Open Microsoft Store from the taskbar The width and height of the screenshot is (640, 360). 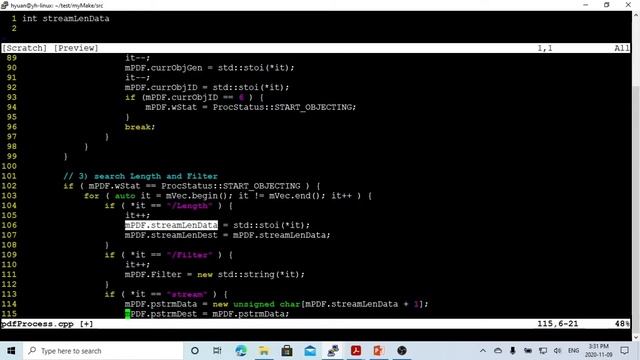[287, 351]
